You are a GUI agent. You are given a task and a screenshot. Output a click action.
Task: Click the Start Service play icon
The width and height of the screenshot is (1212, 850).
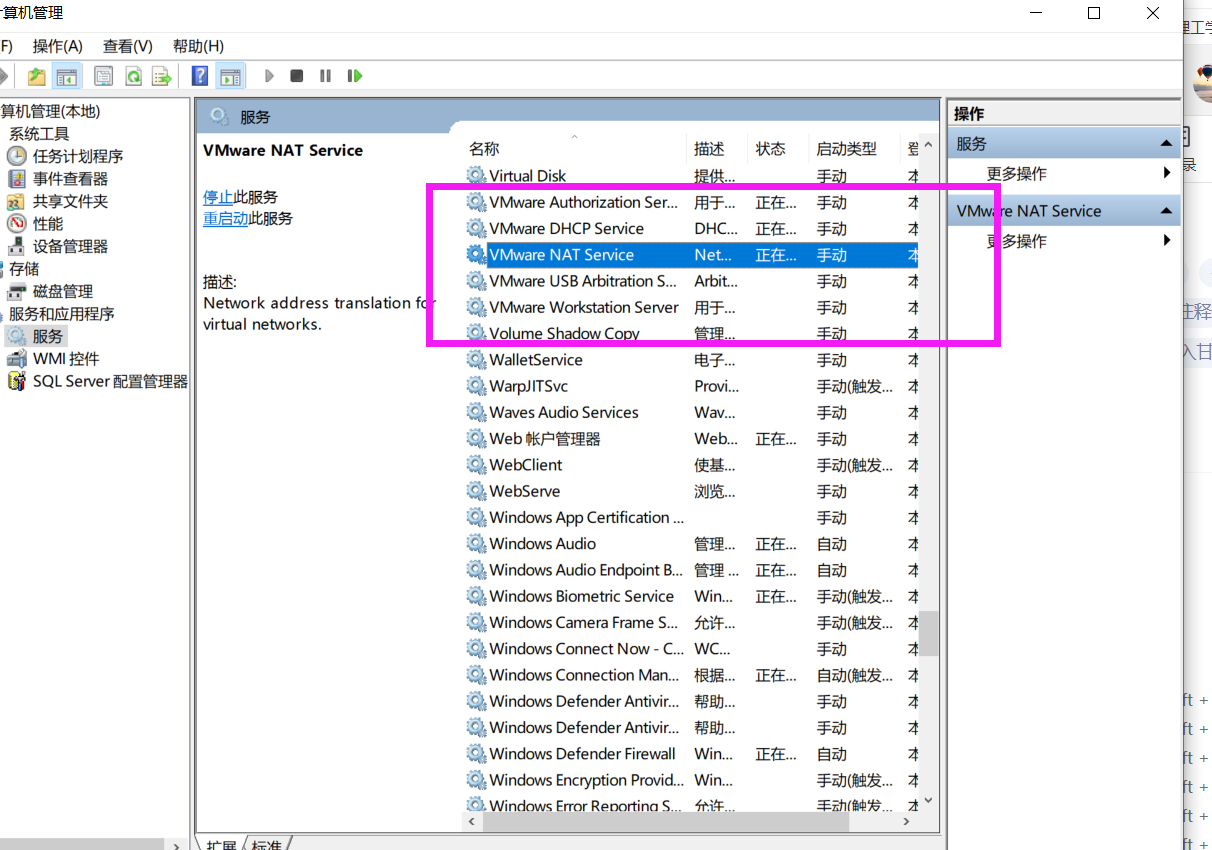(x=269, y=76)
